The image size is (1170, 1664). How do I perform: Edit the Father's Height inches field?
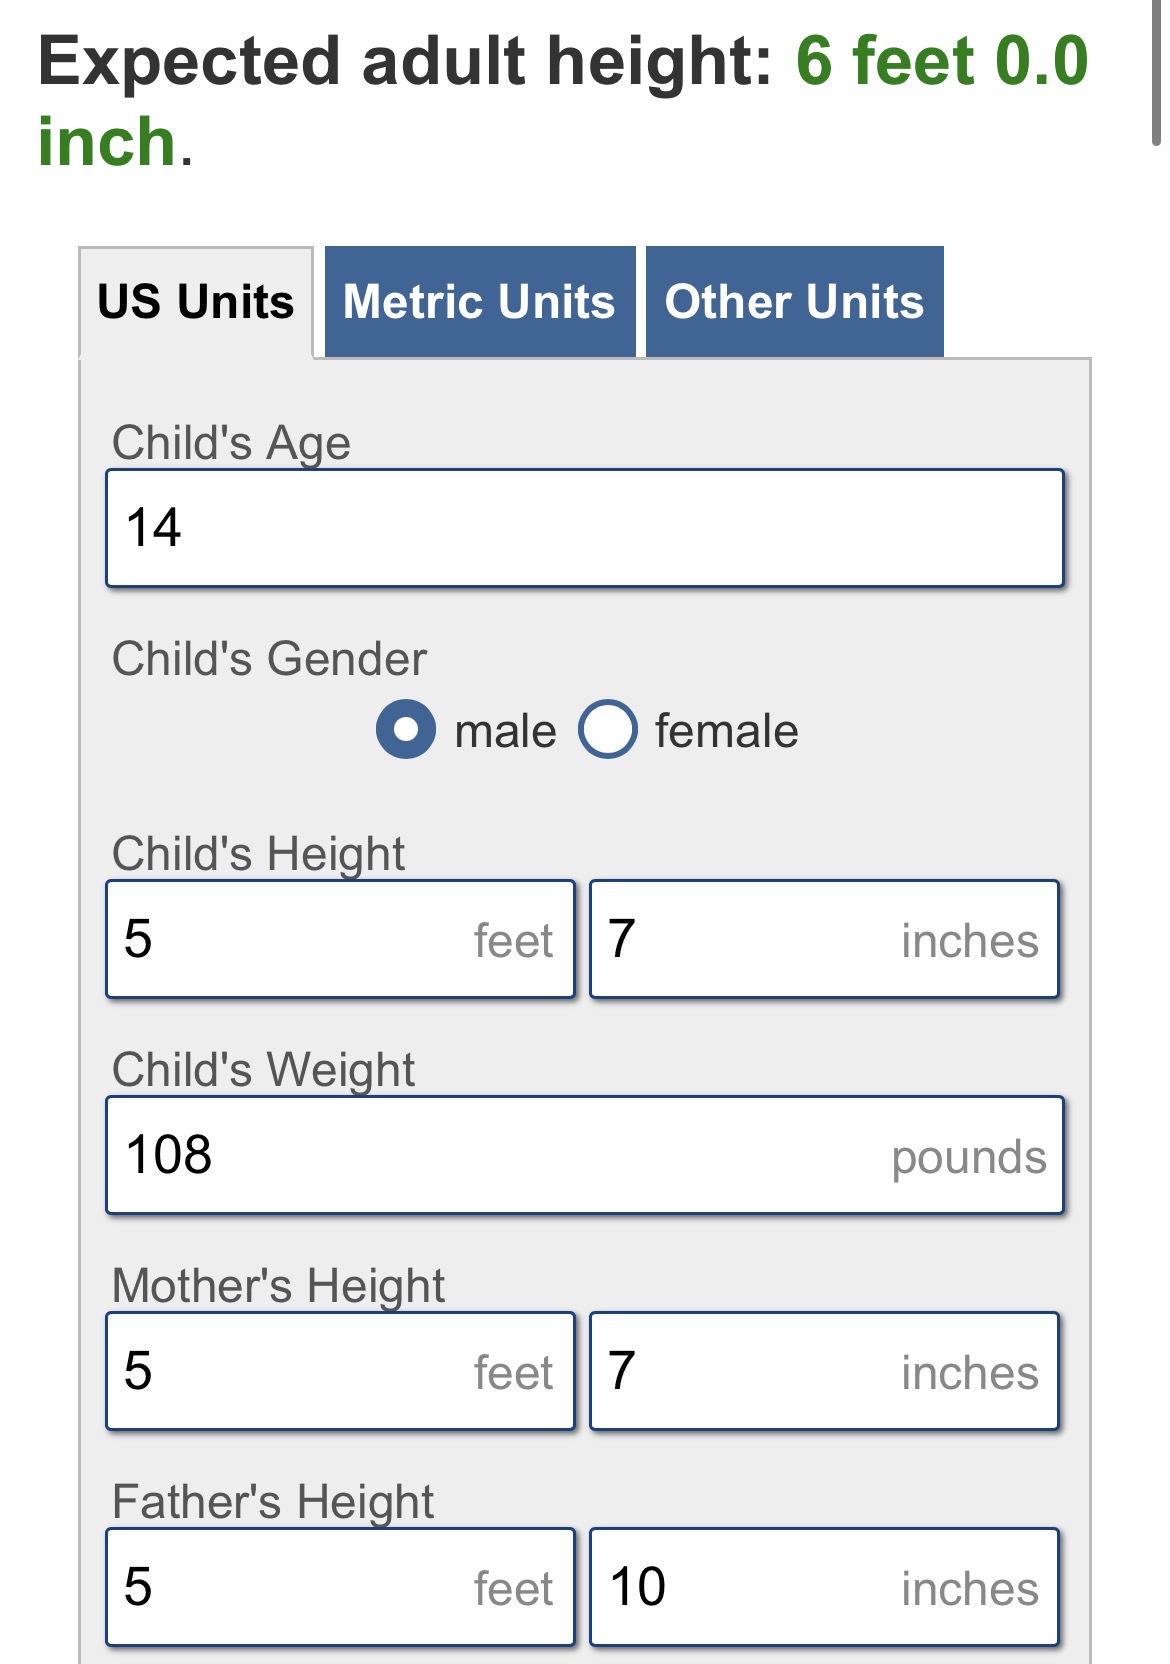point(824,1587)
